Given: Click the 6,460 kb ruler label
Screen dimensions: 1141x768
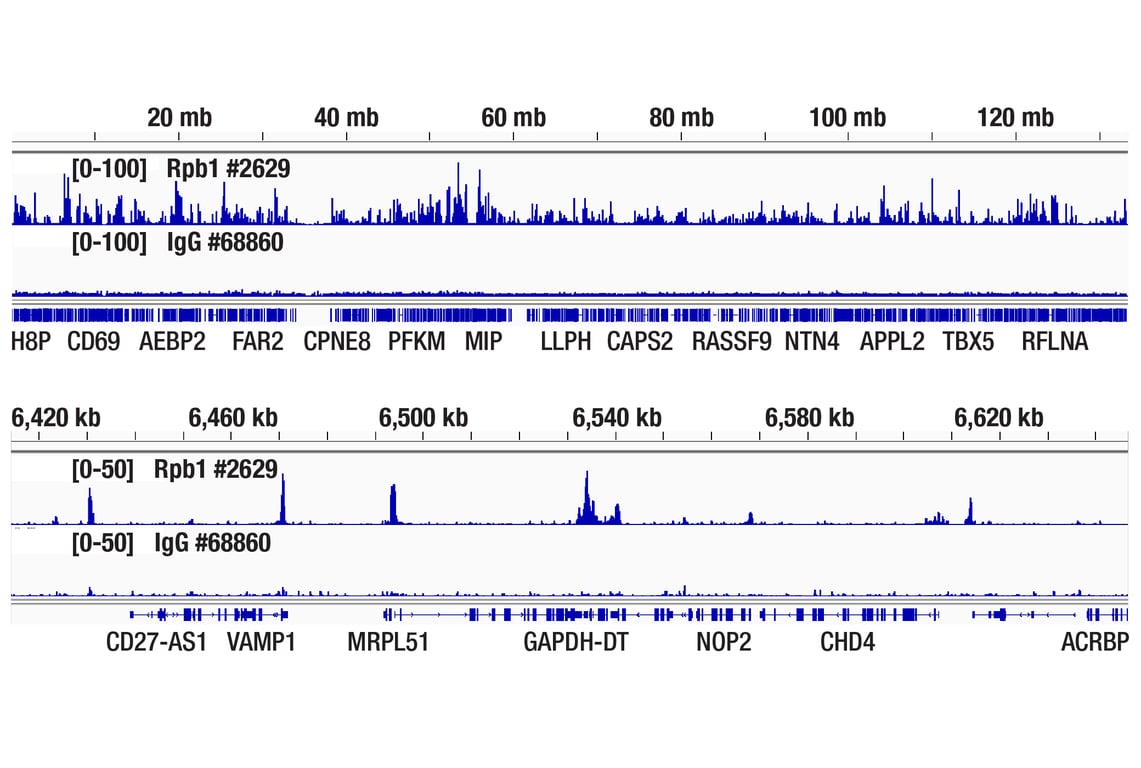Looking at the screenshot, I should (233, 417).
